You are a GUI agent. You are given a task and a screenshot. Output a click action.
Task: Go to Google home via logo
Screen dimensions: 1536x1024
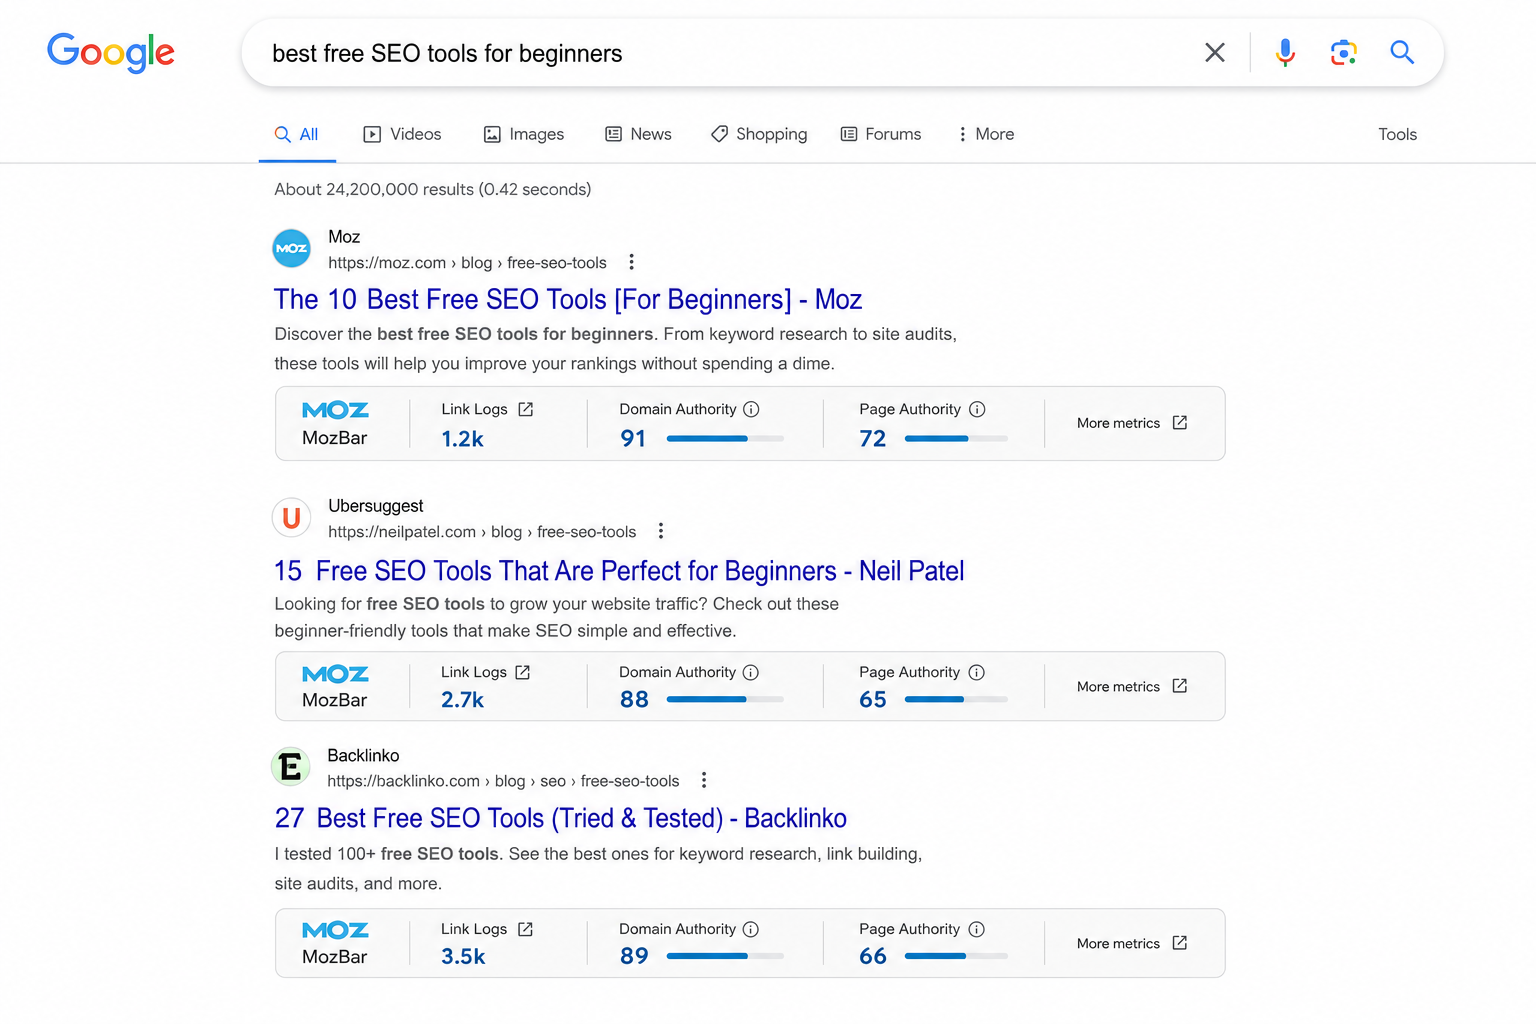click(111, 52)
